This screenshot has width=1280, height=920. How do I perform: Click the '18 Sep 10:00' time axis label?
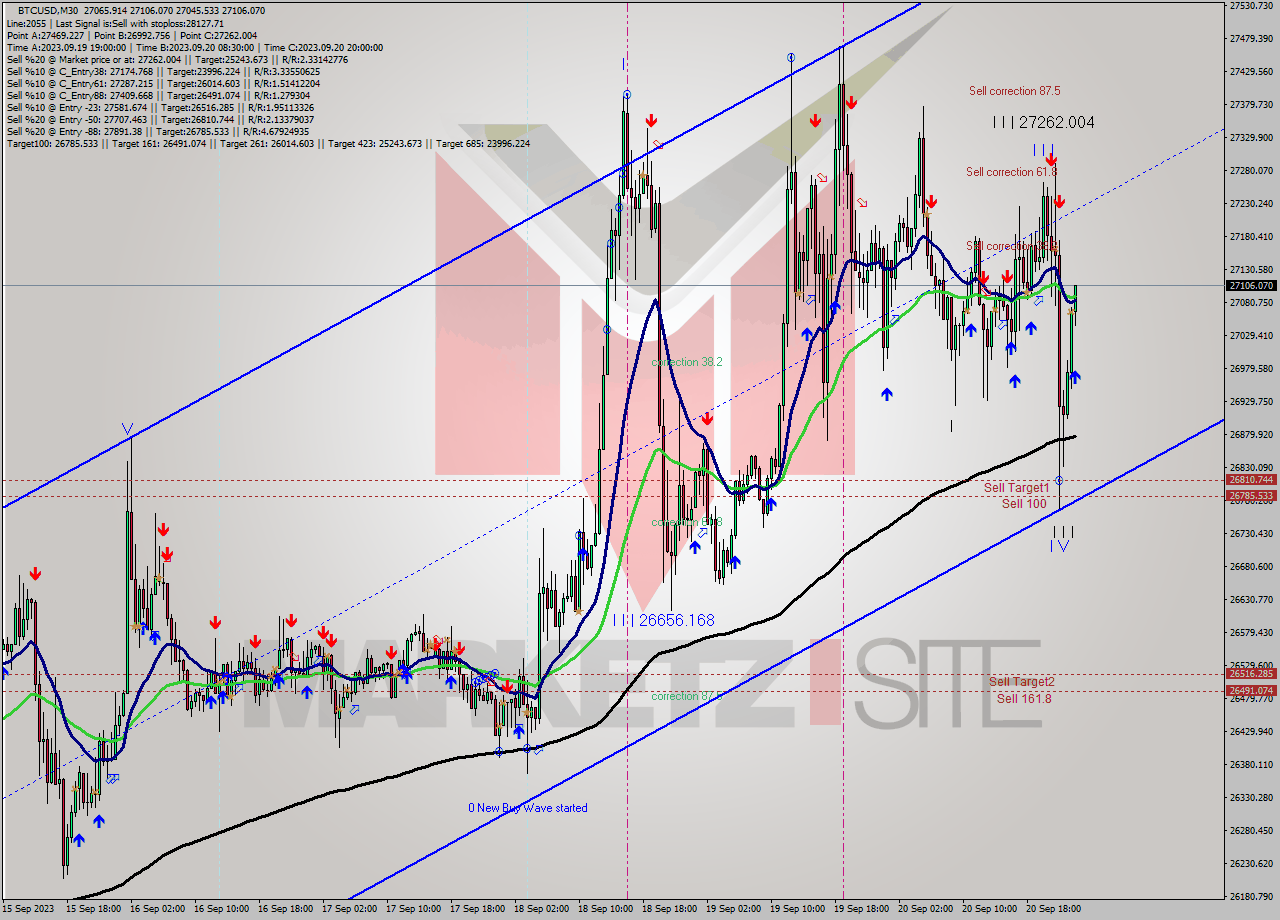[x=605, y=909]
